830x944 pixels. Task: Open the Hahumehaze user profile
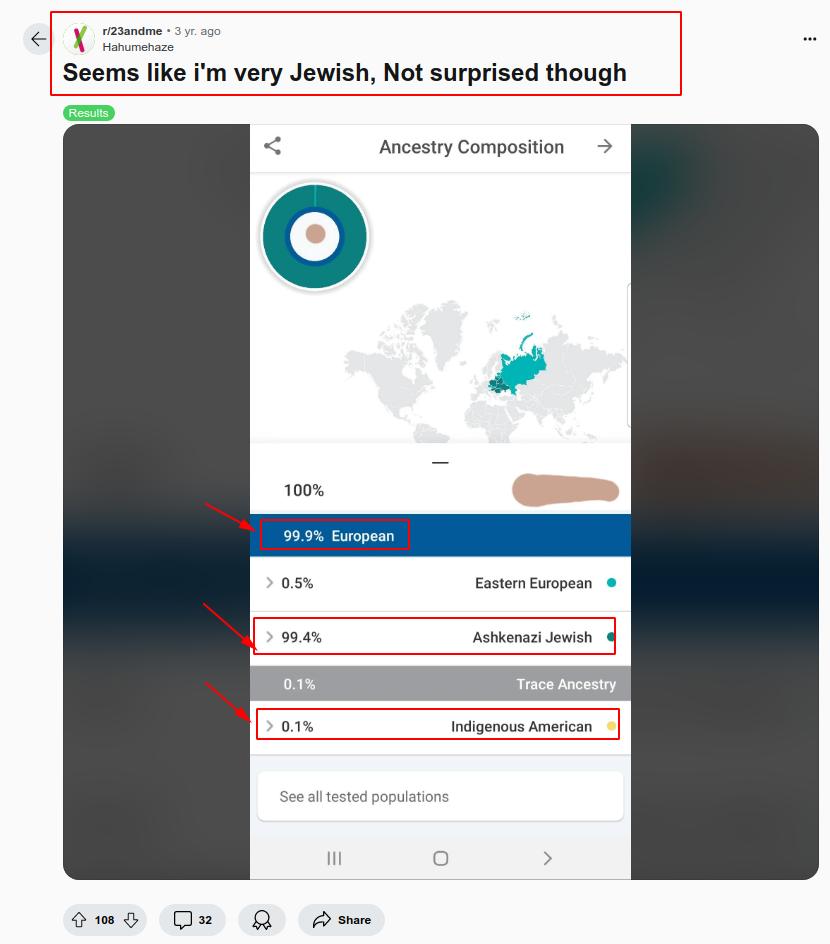[x=138, y=47]
